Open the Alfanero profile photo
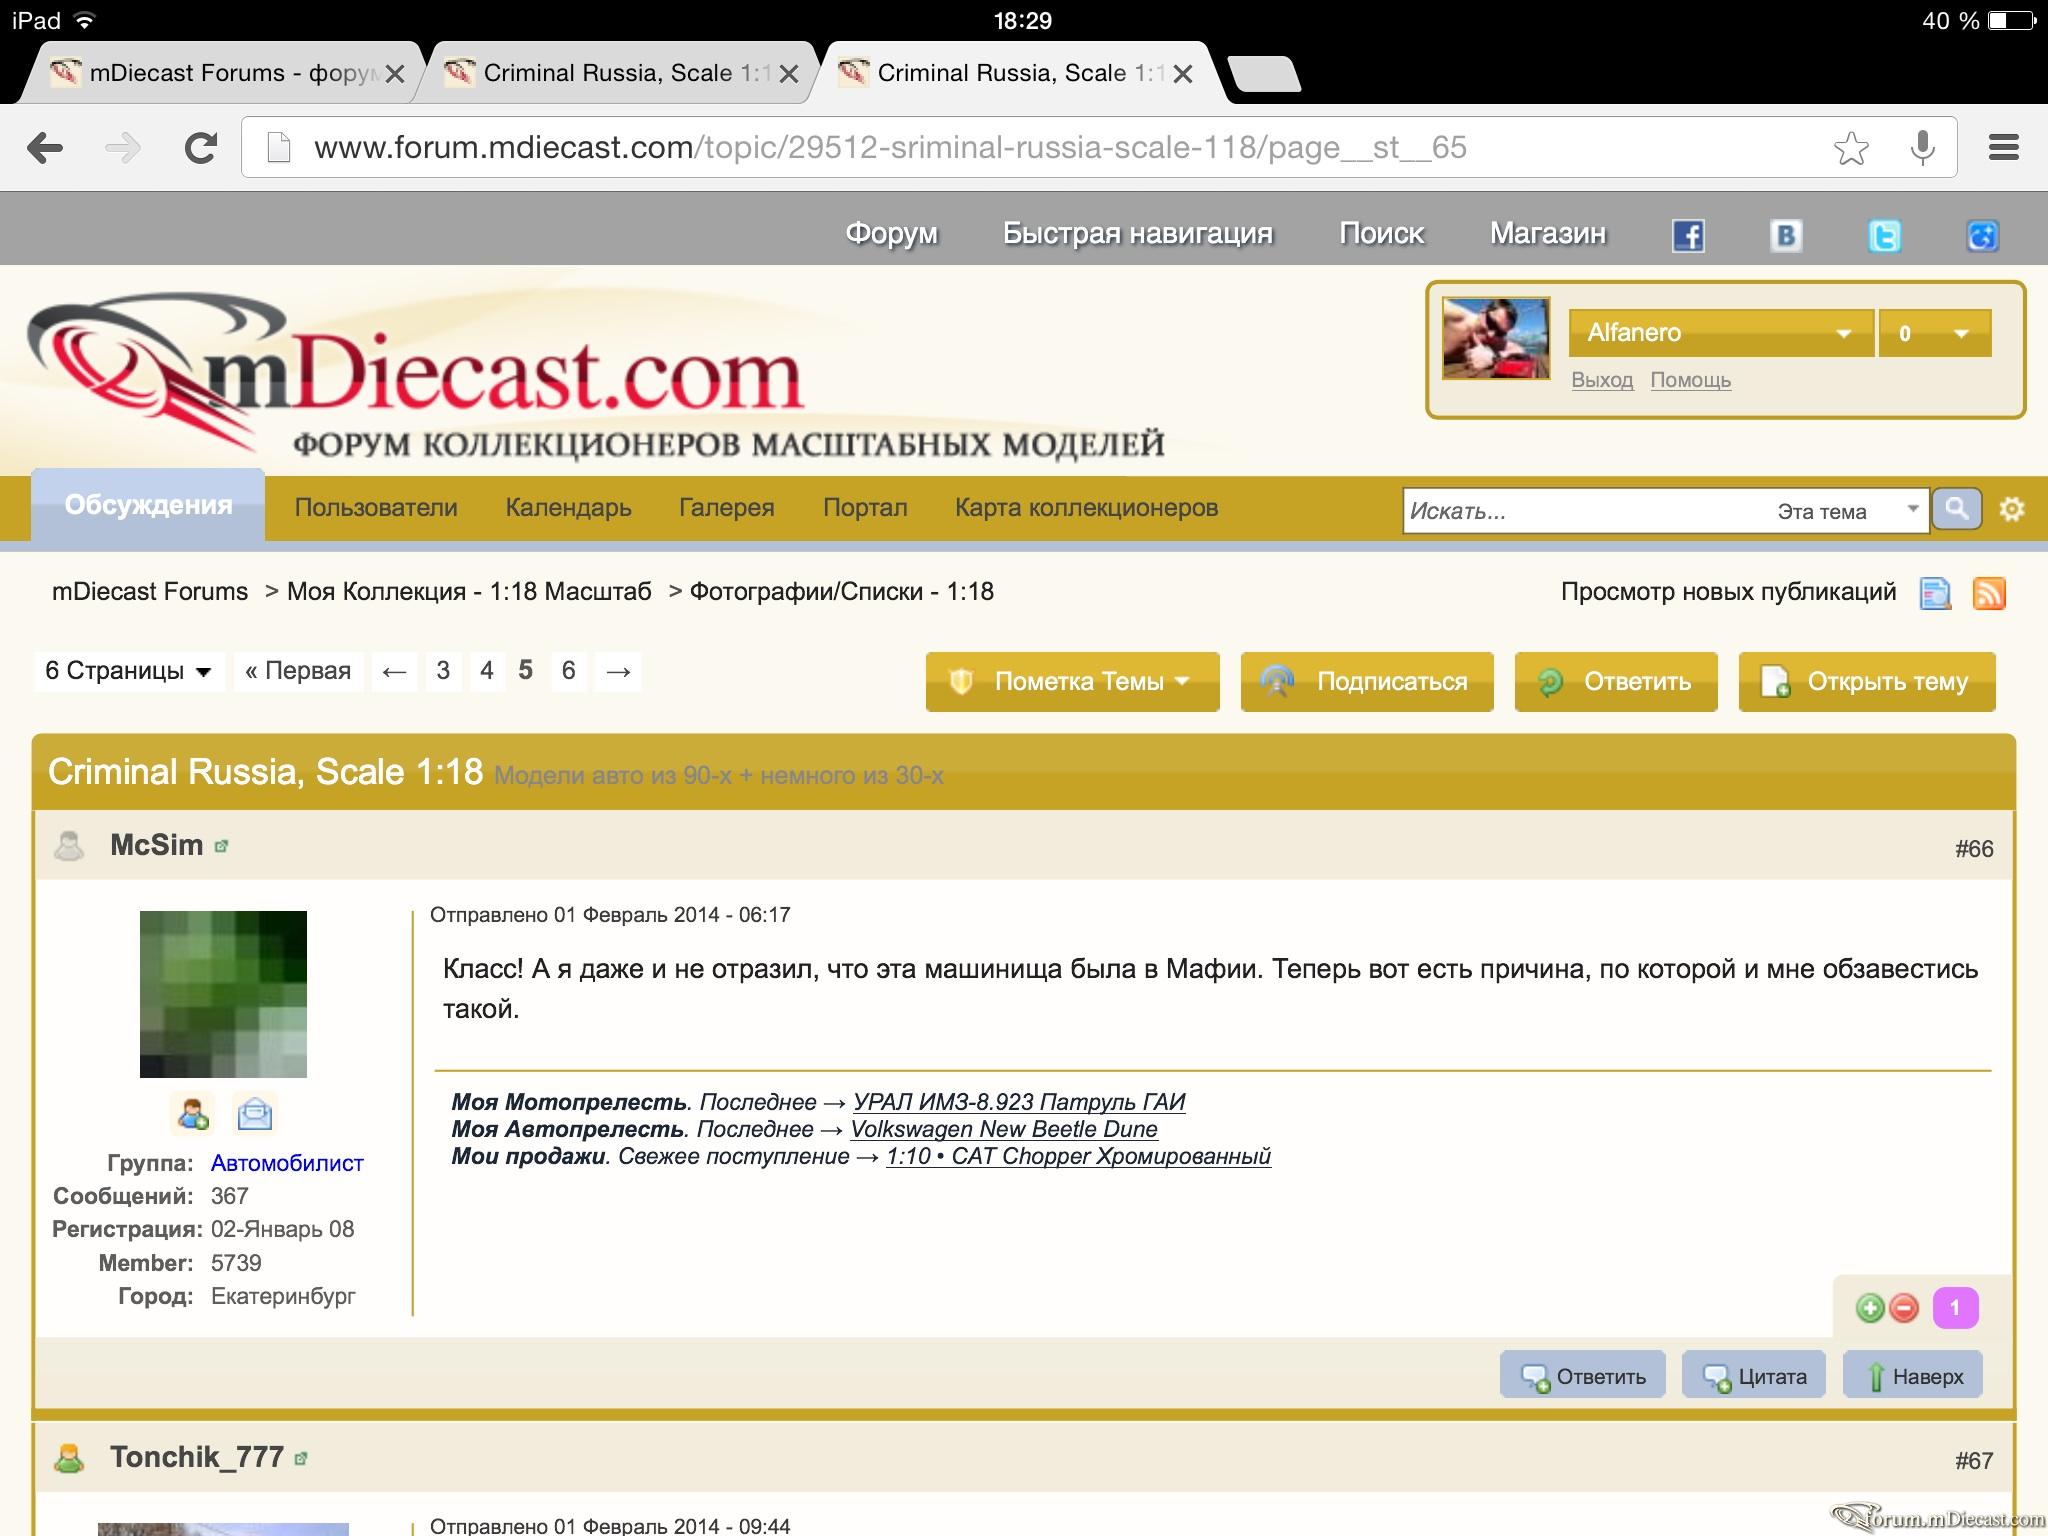The width and height of the screenshot is (2048, 1536). click(x=1496, y=338)
